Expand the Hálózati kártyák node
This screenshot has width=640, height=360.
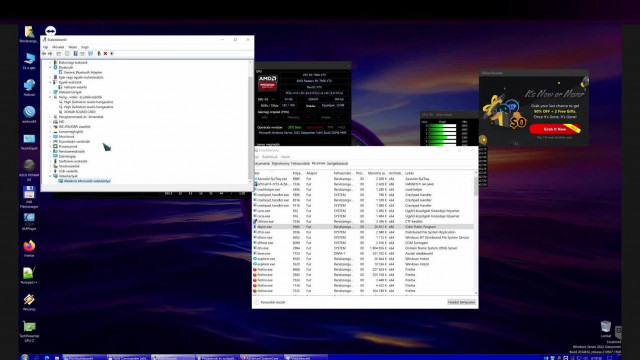tap(50, 92)
